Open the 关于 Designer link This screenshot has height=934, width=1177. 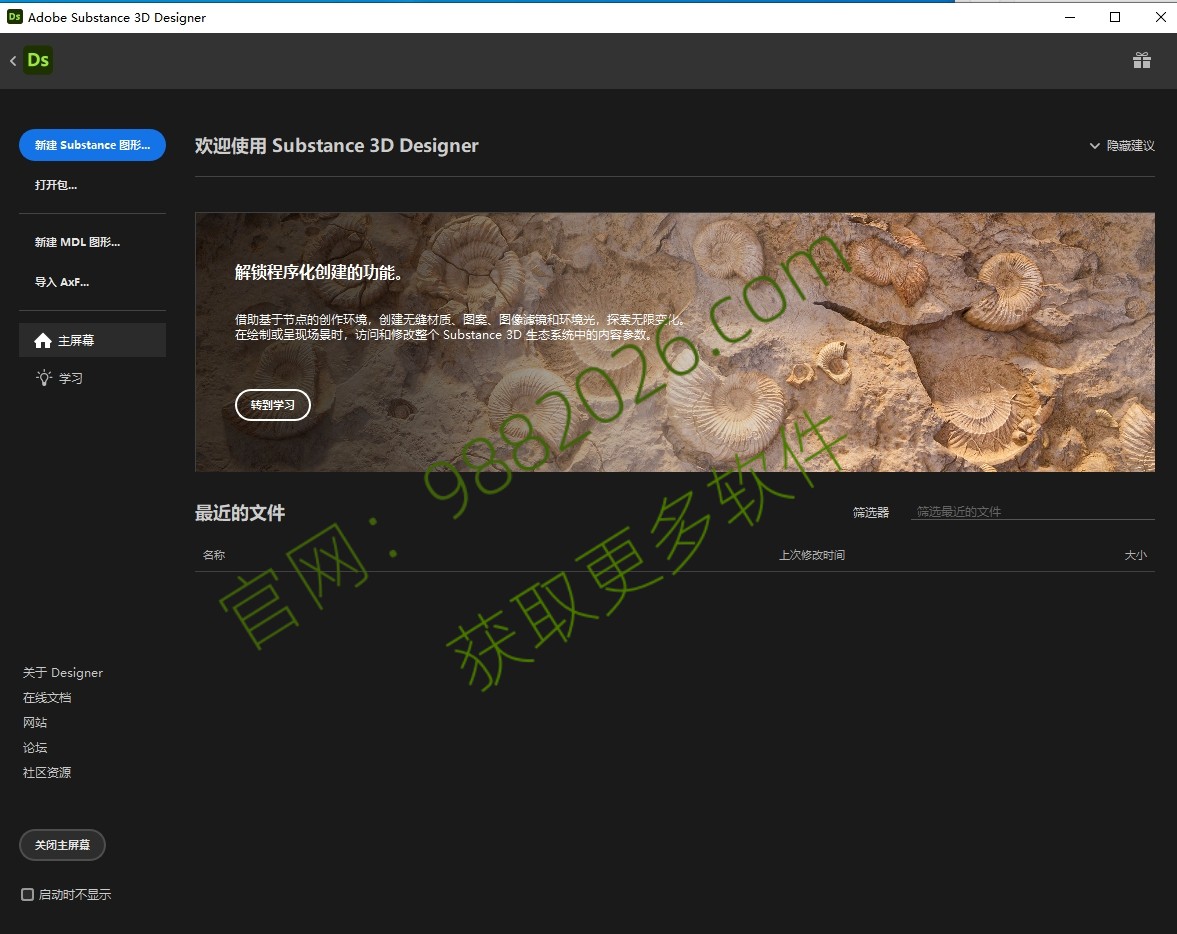pyautogui.click(x=63, y=673)
